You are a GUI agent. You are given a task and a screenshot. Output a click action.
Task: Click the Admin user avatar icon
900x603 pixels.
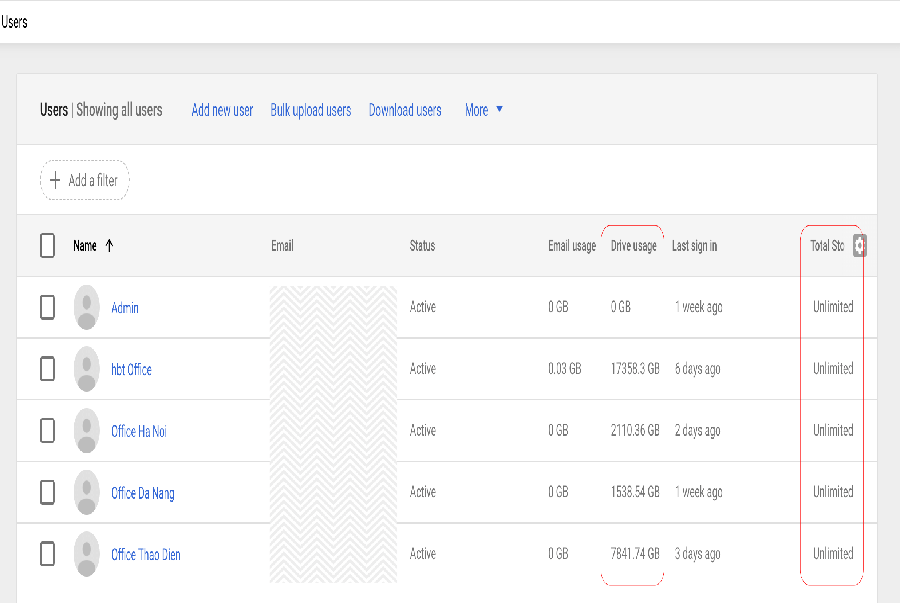87,307
